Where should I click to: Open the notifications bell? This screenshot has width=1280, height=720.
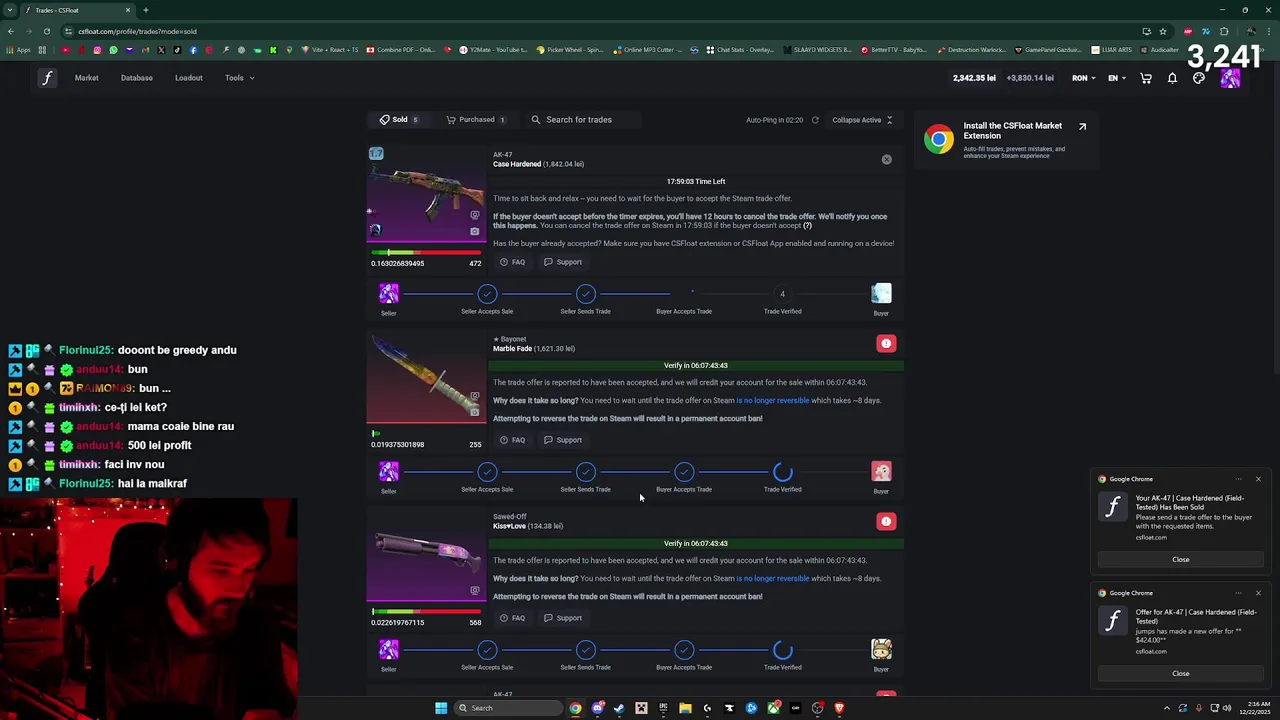[1172, 78]
